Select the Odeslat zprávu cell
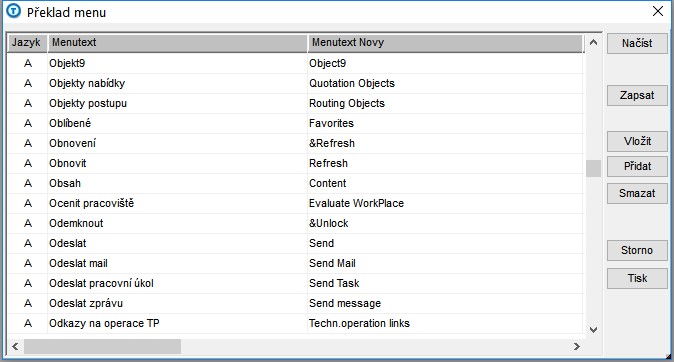 tap(177, 303)
